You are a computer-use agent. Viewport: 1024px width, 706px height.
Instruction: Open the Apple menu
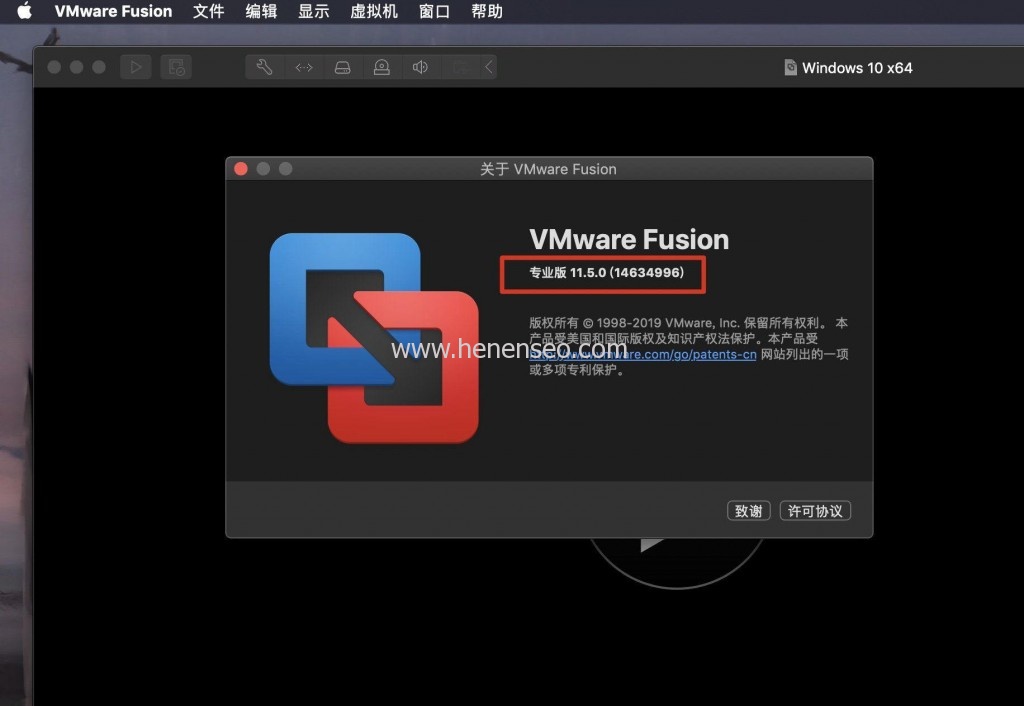point(24,12)
